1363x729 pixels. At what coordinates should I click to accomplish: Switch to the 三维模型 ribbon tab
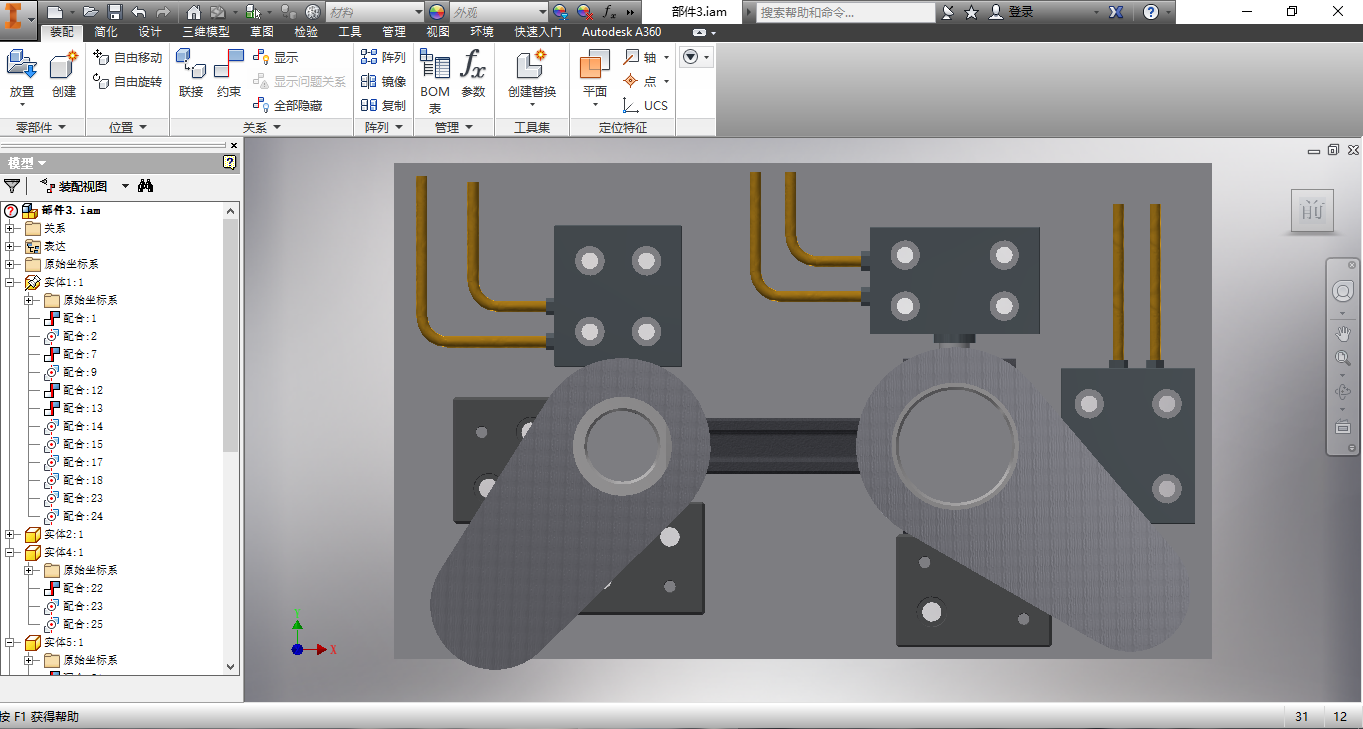[x=206, y=32]
